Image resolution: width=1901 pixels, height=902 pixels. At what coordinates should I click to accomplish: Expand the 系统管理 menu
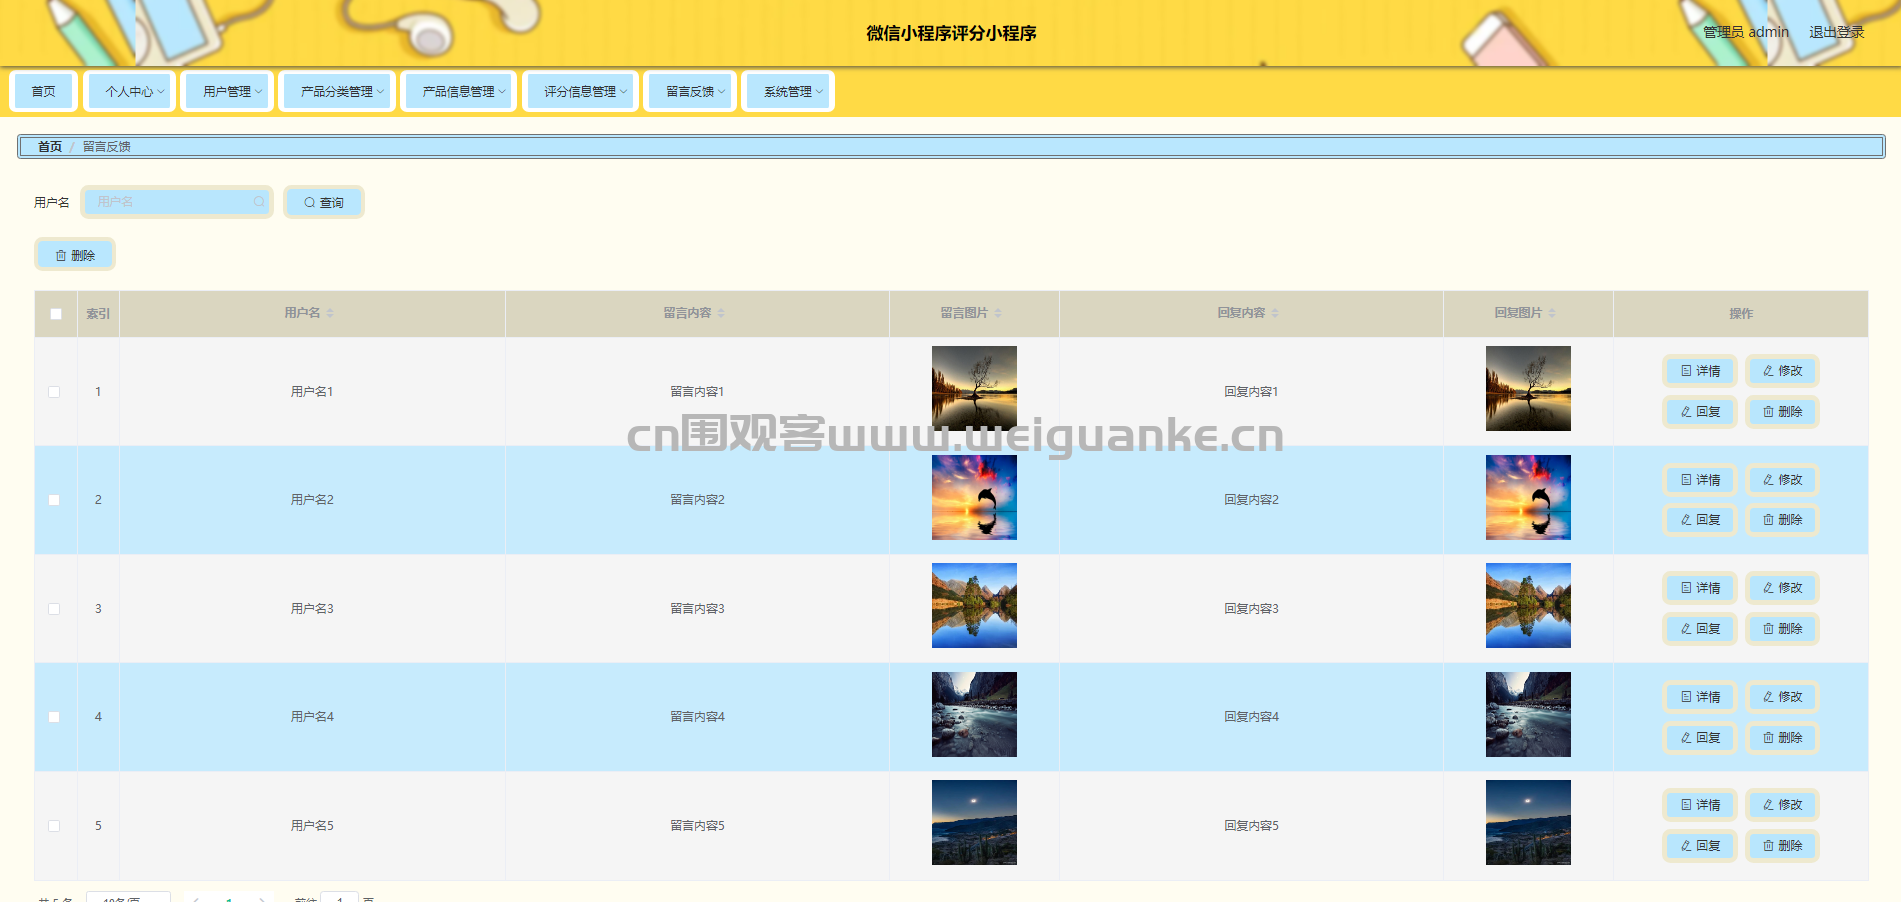pos(788,91)
